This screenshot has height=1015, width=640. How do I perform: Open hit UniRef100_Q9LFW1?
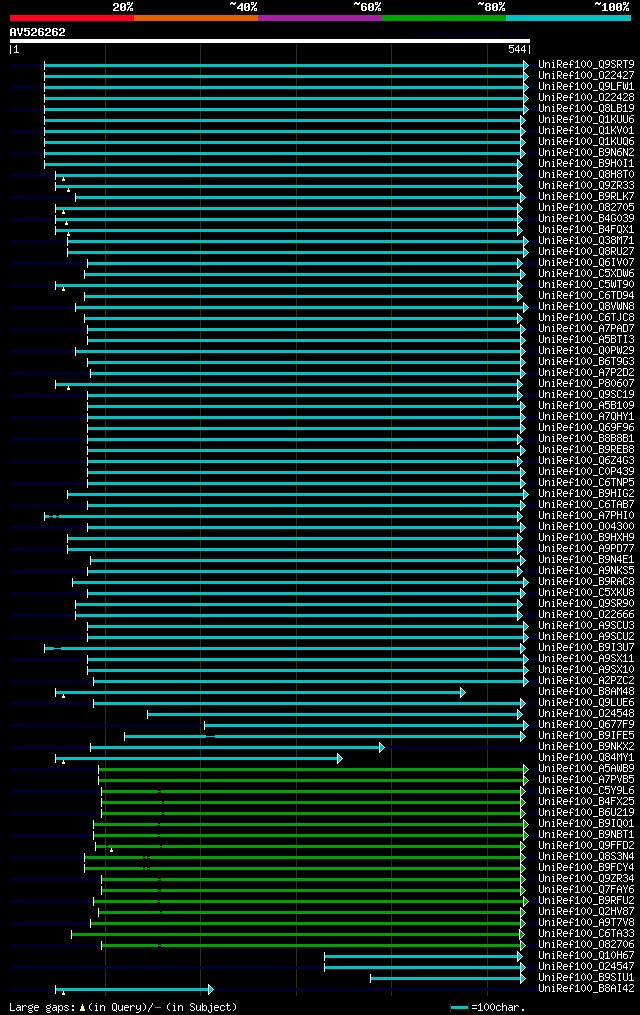(x=586, y=87)
